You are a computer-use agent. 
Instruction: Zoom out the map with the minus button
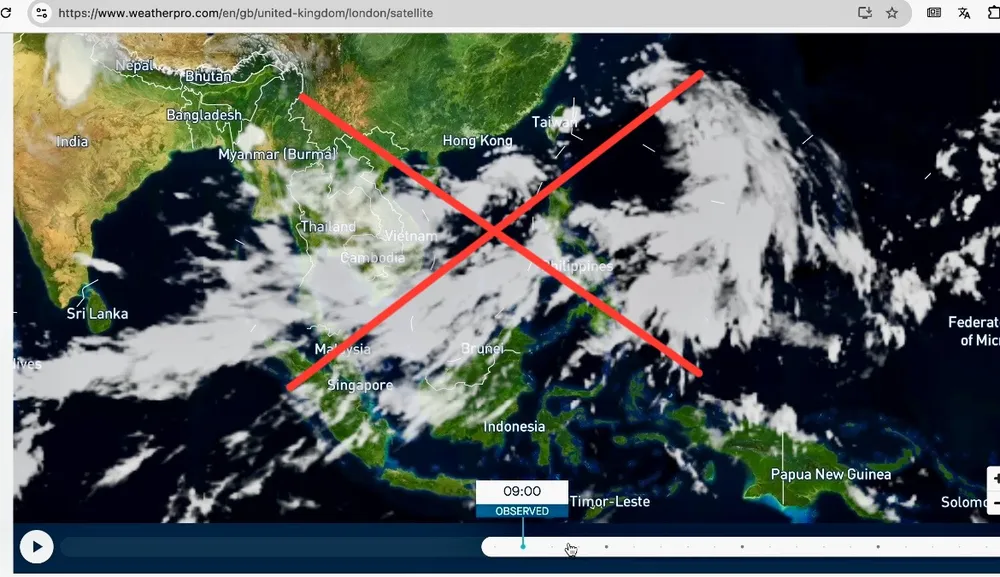pos(995,502)
